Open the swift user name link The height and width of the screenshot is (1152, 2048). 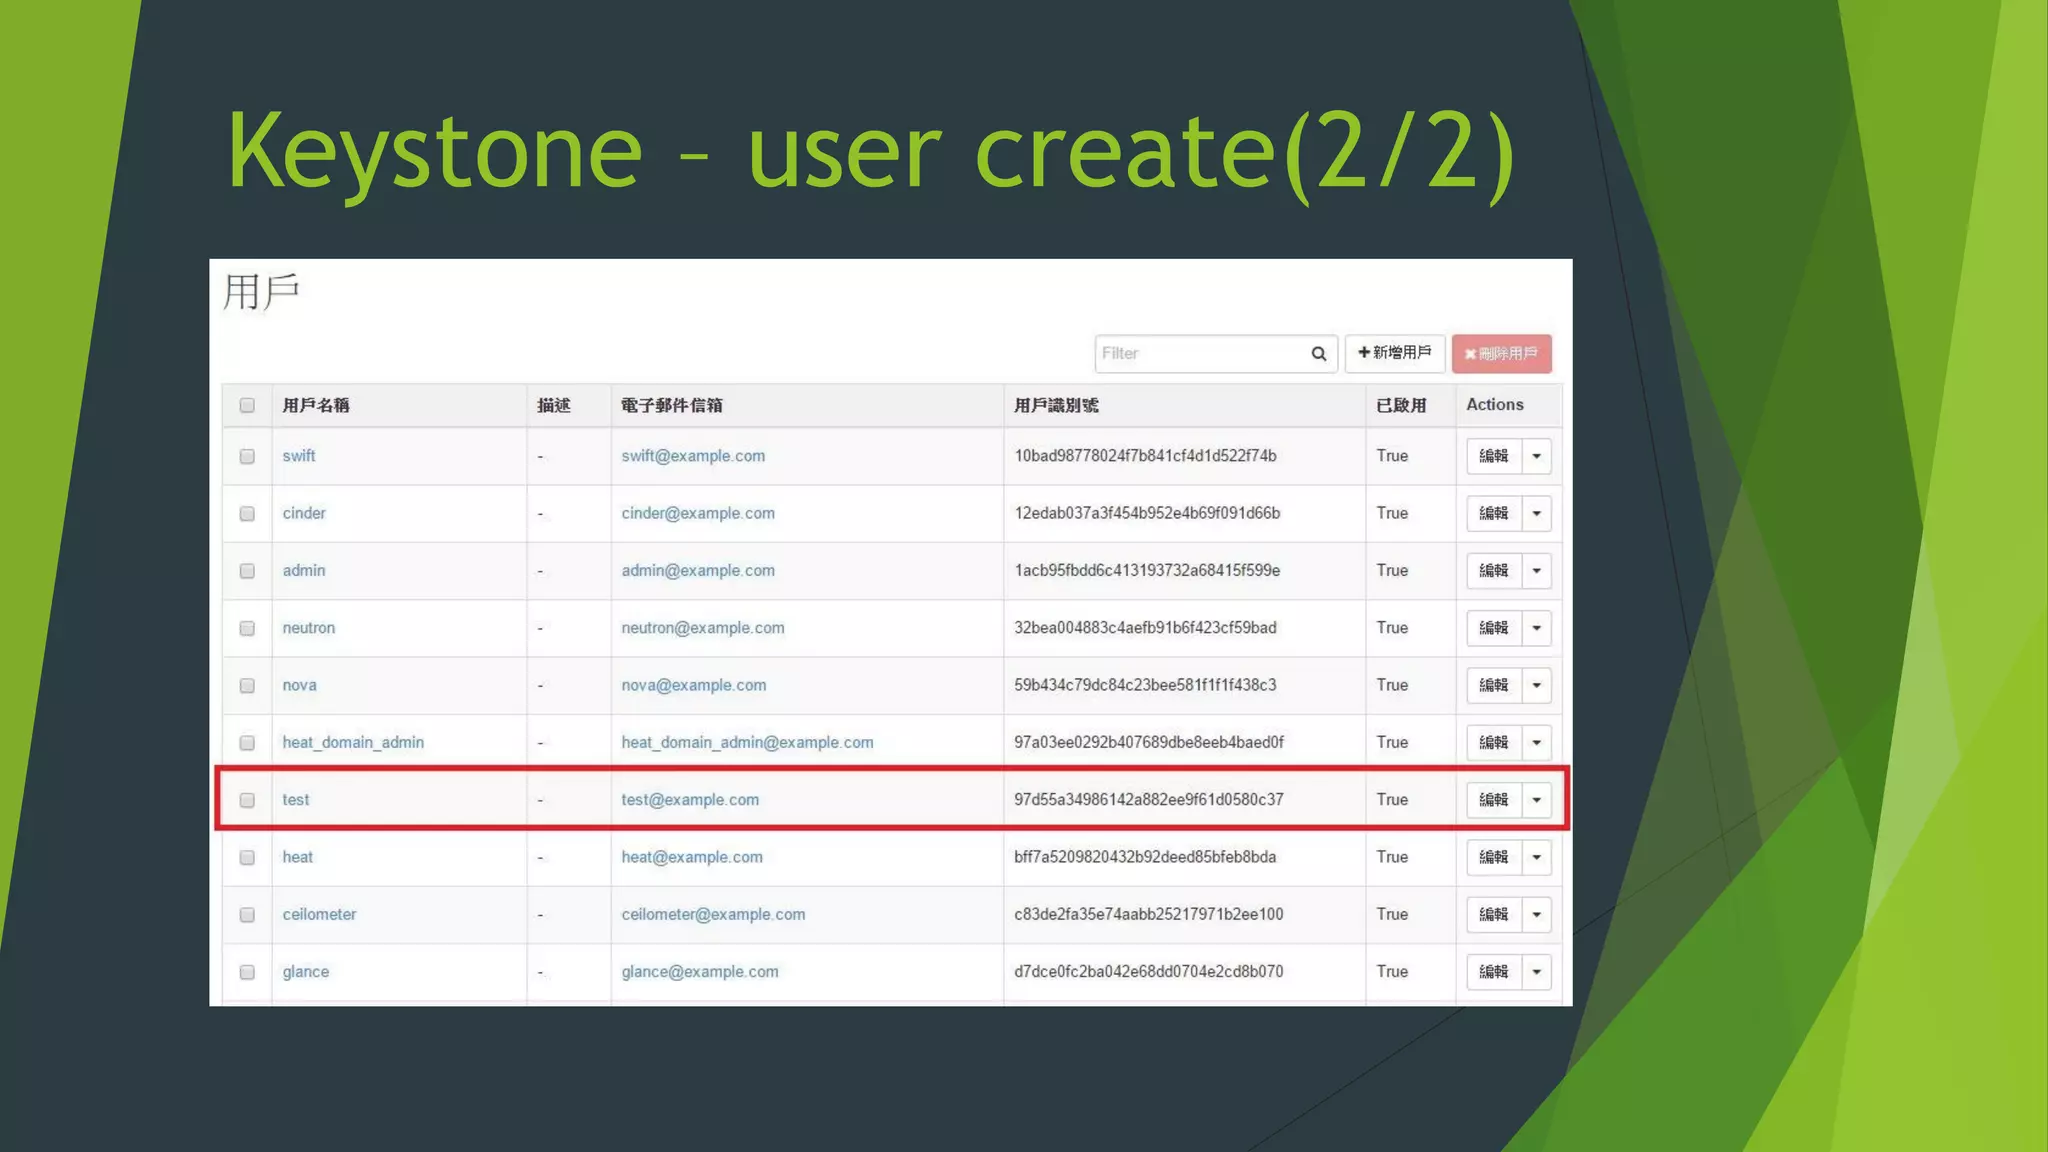pyautogui.click(x=298, y=456)
